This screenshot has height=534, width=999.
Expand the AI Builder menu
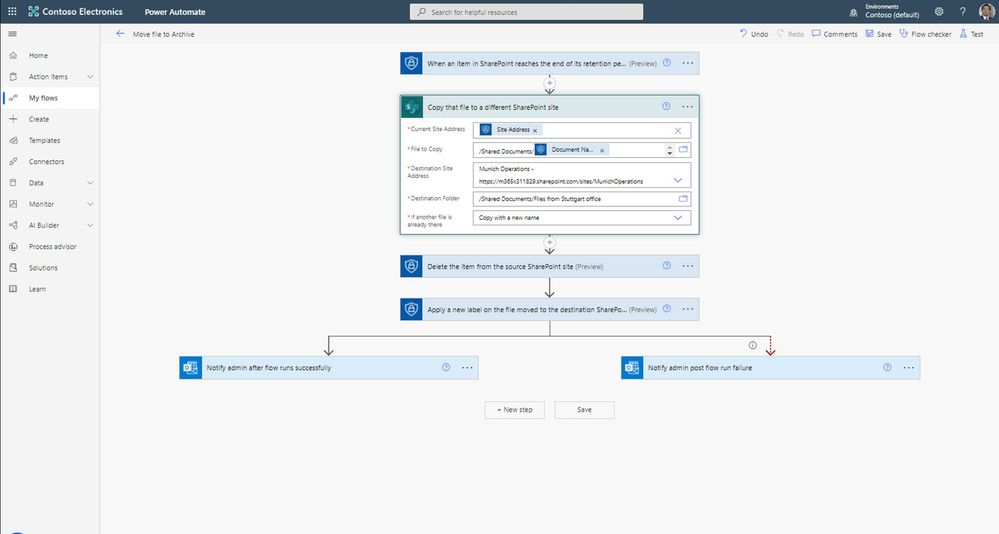90,225
